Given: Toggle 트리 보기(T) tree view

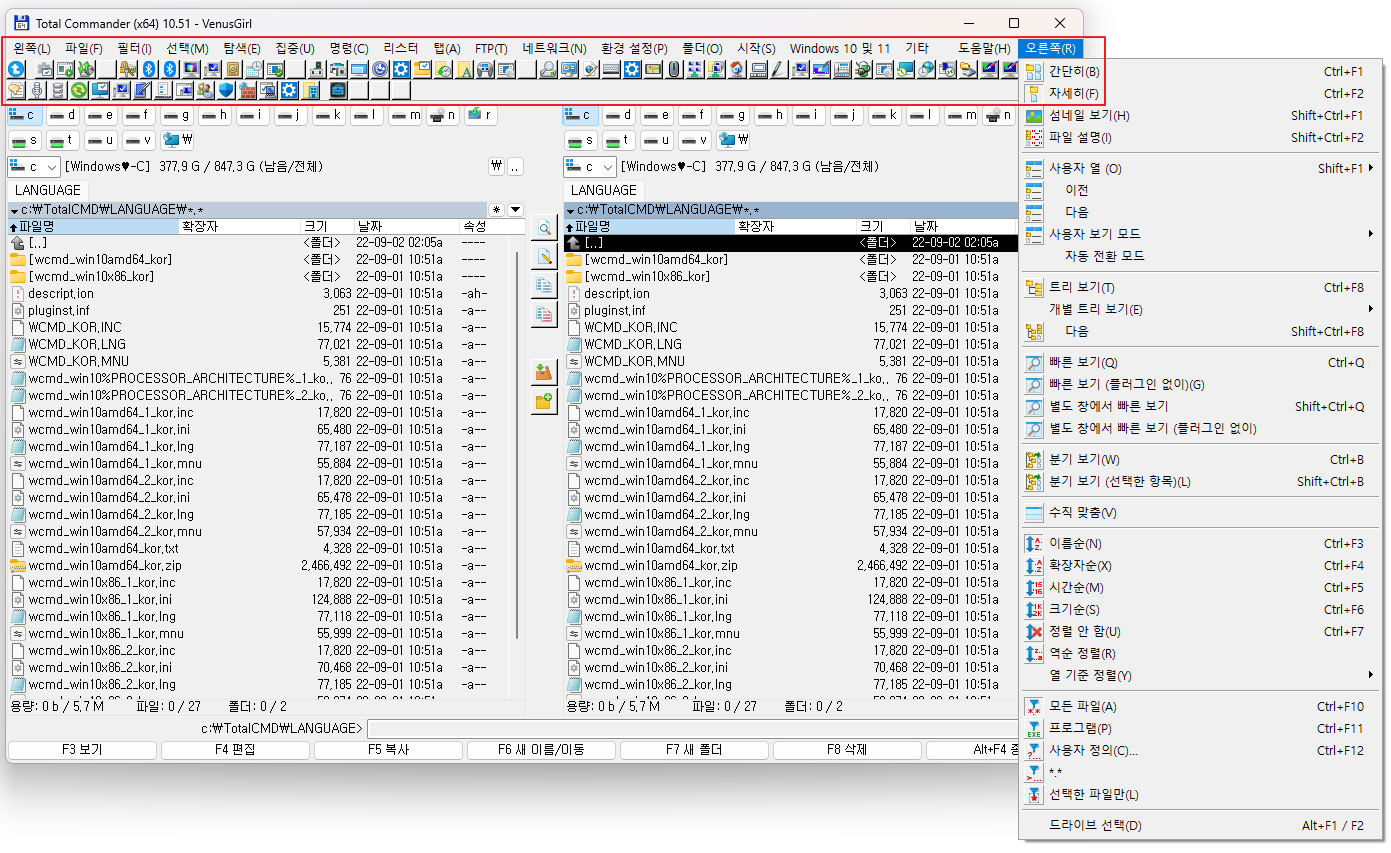Looking at the screenshot, I should pos(1198,288).
